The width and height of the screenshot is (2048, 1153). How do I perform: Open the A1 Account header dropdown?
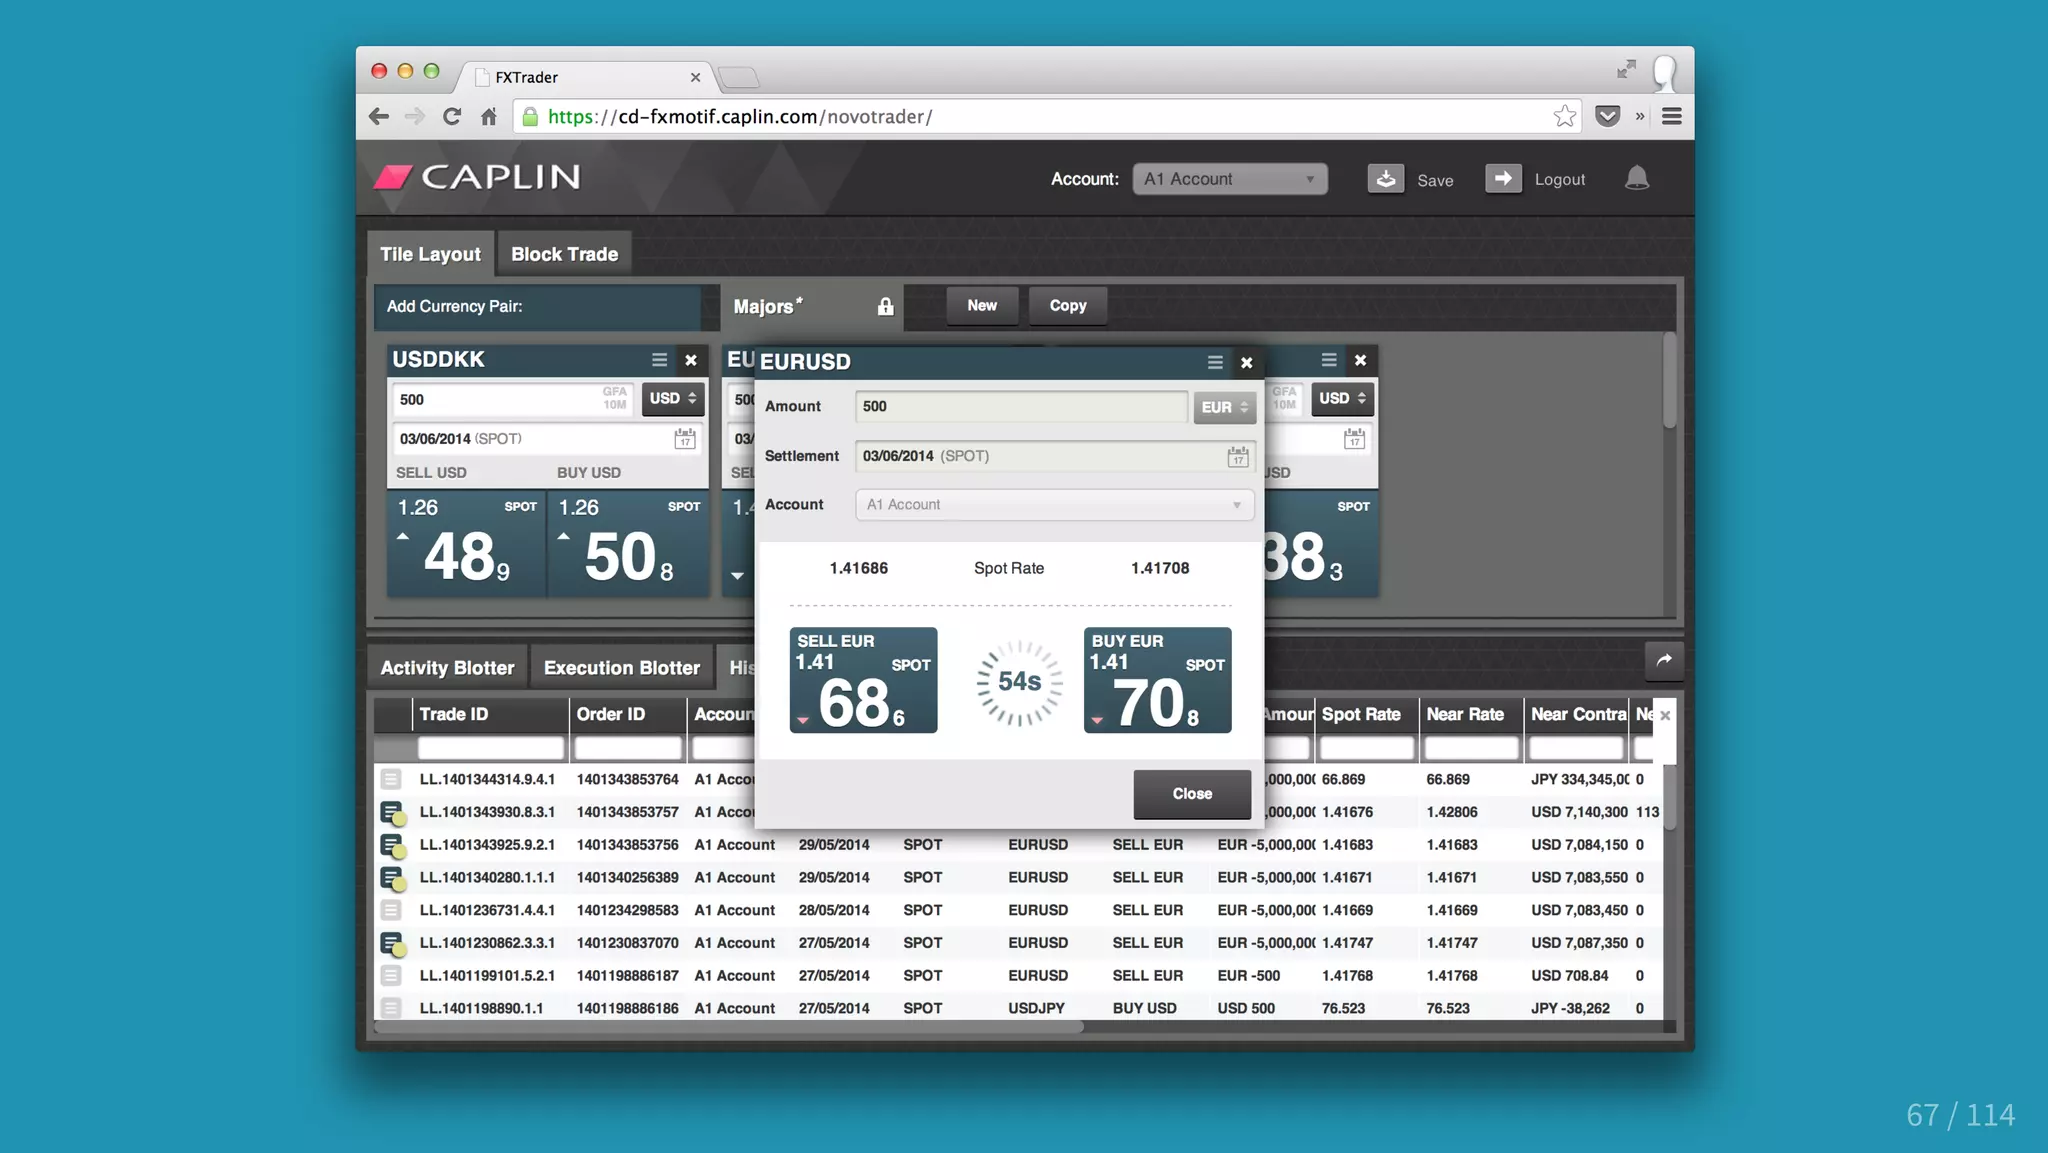1229,179
